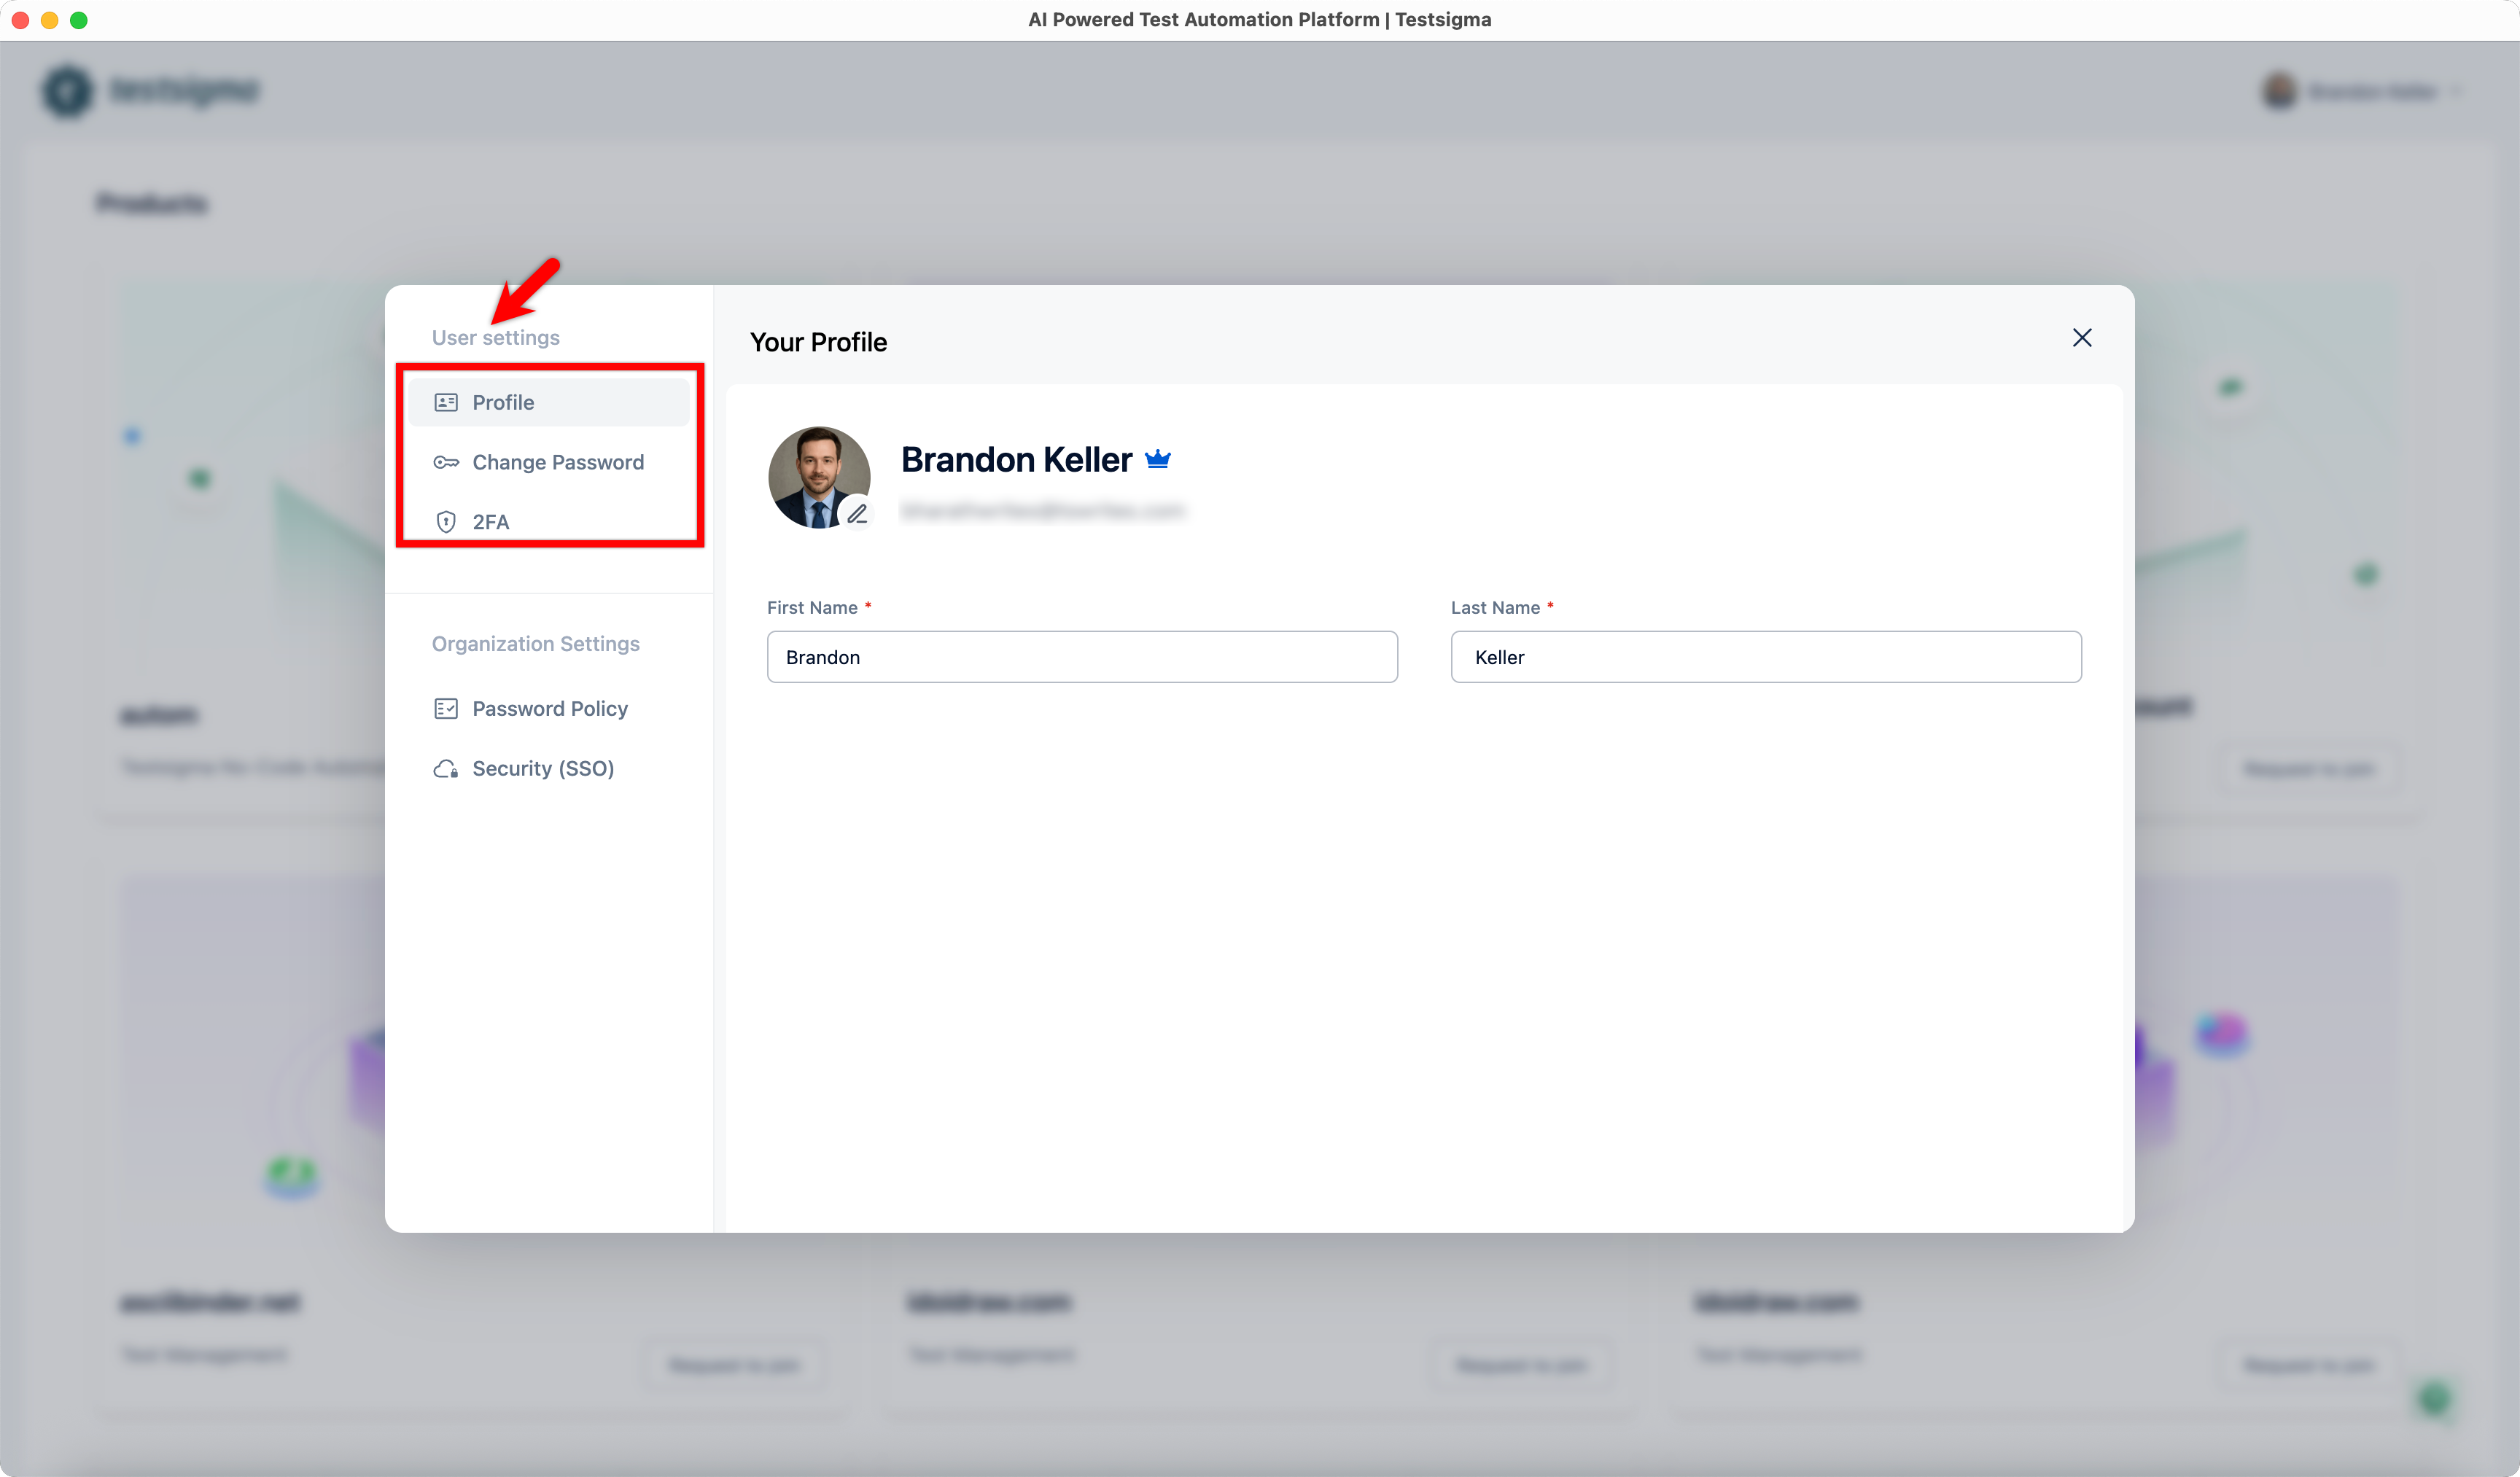Viewport: 2520px width, 1477px height.
Task: Click the shield icon next to 2FA
Action: point(446,522)
